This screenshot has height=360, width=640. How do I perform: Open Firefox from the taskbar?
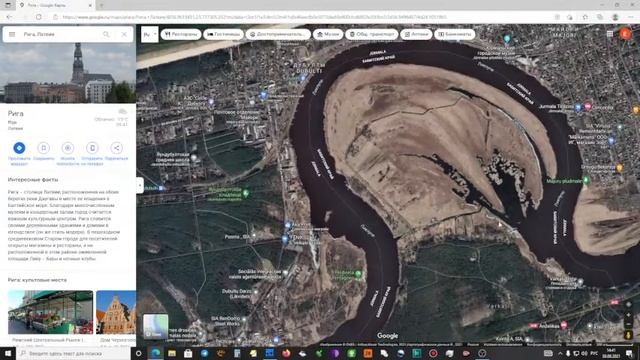click(286, 353)
